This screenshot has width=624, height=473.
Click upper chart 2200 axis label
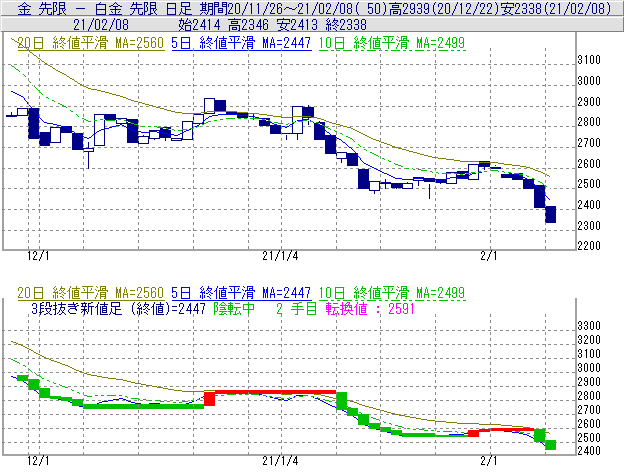589,245
